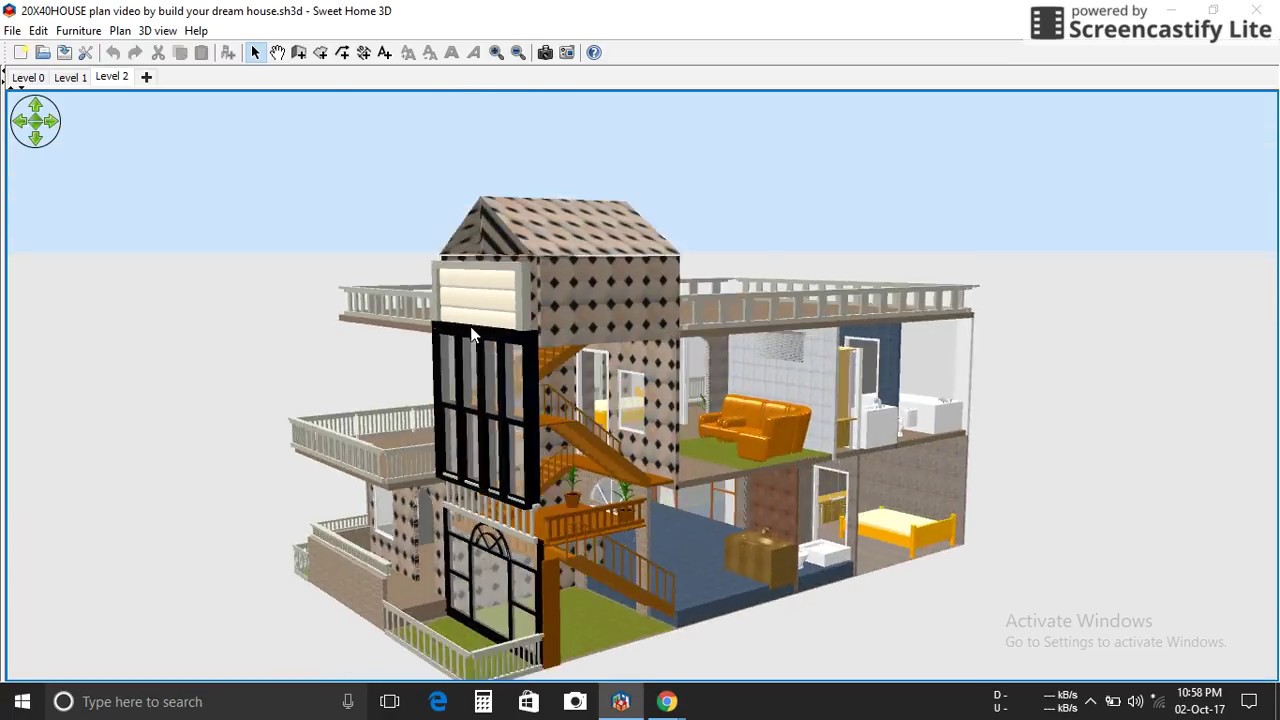This screenshot has width=1280, height=720.
Task: Click the Open home folder icon
Action: (43, 52)
